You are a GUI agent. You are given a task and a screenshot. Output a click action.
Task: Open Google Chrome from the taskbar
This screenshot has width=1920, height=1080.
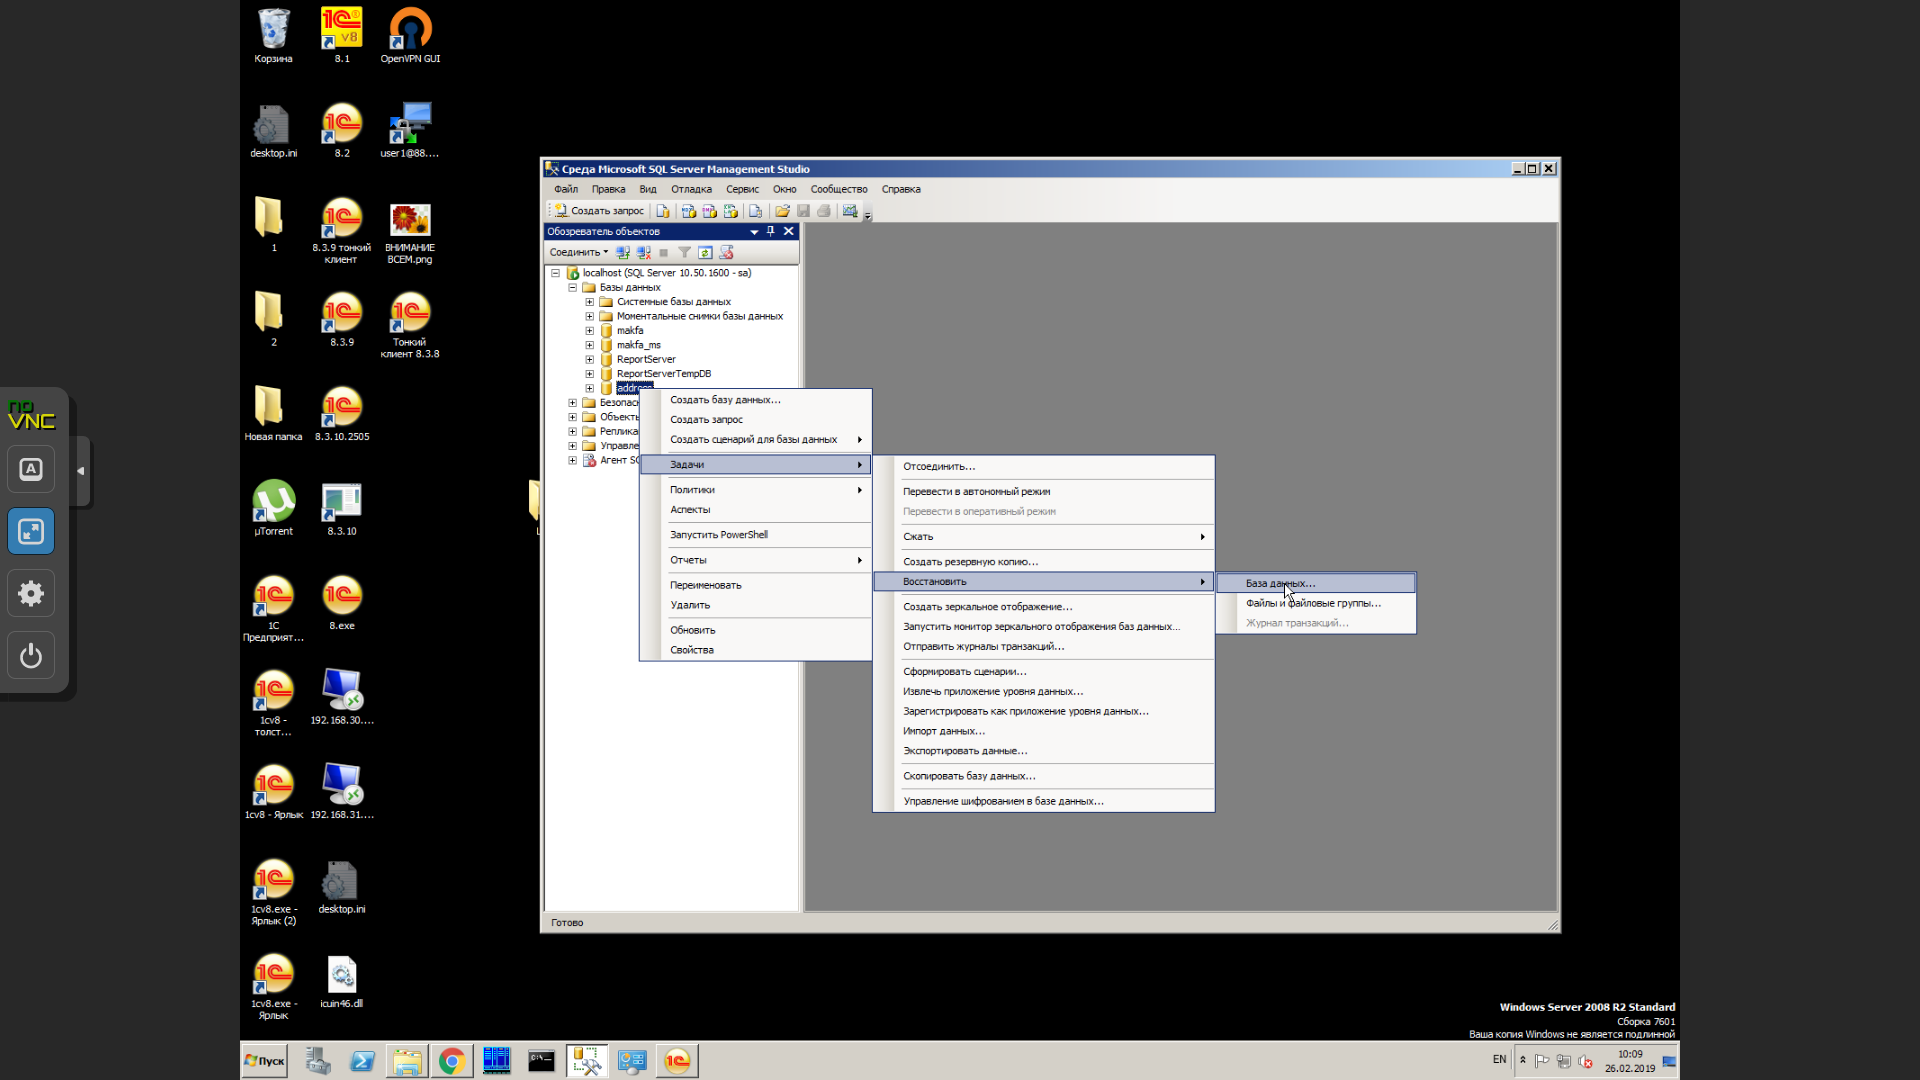451,1061
